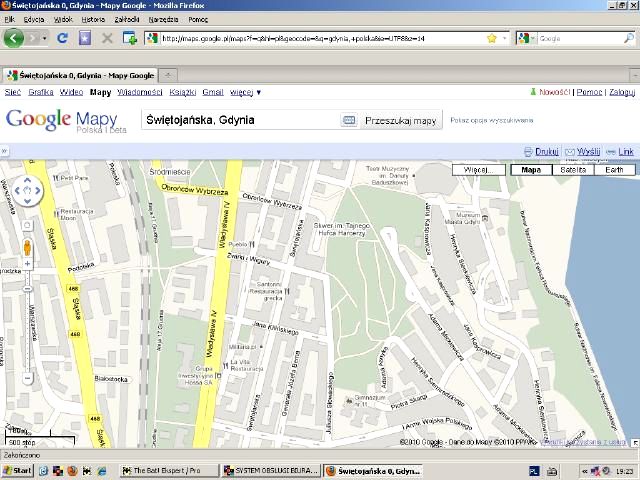Click the home icon in the toolbar

tap(85, 38)
